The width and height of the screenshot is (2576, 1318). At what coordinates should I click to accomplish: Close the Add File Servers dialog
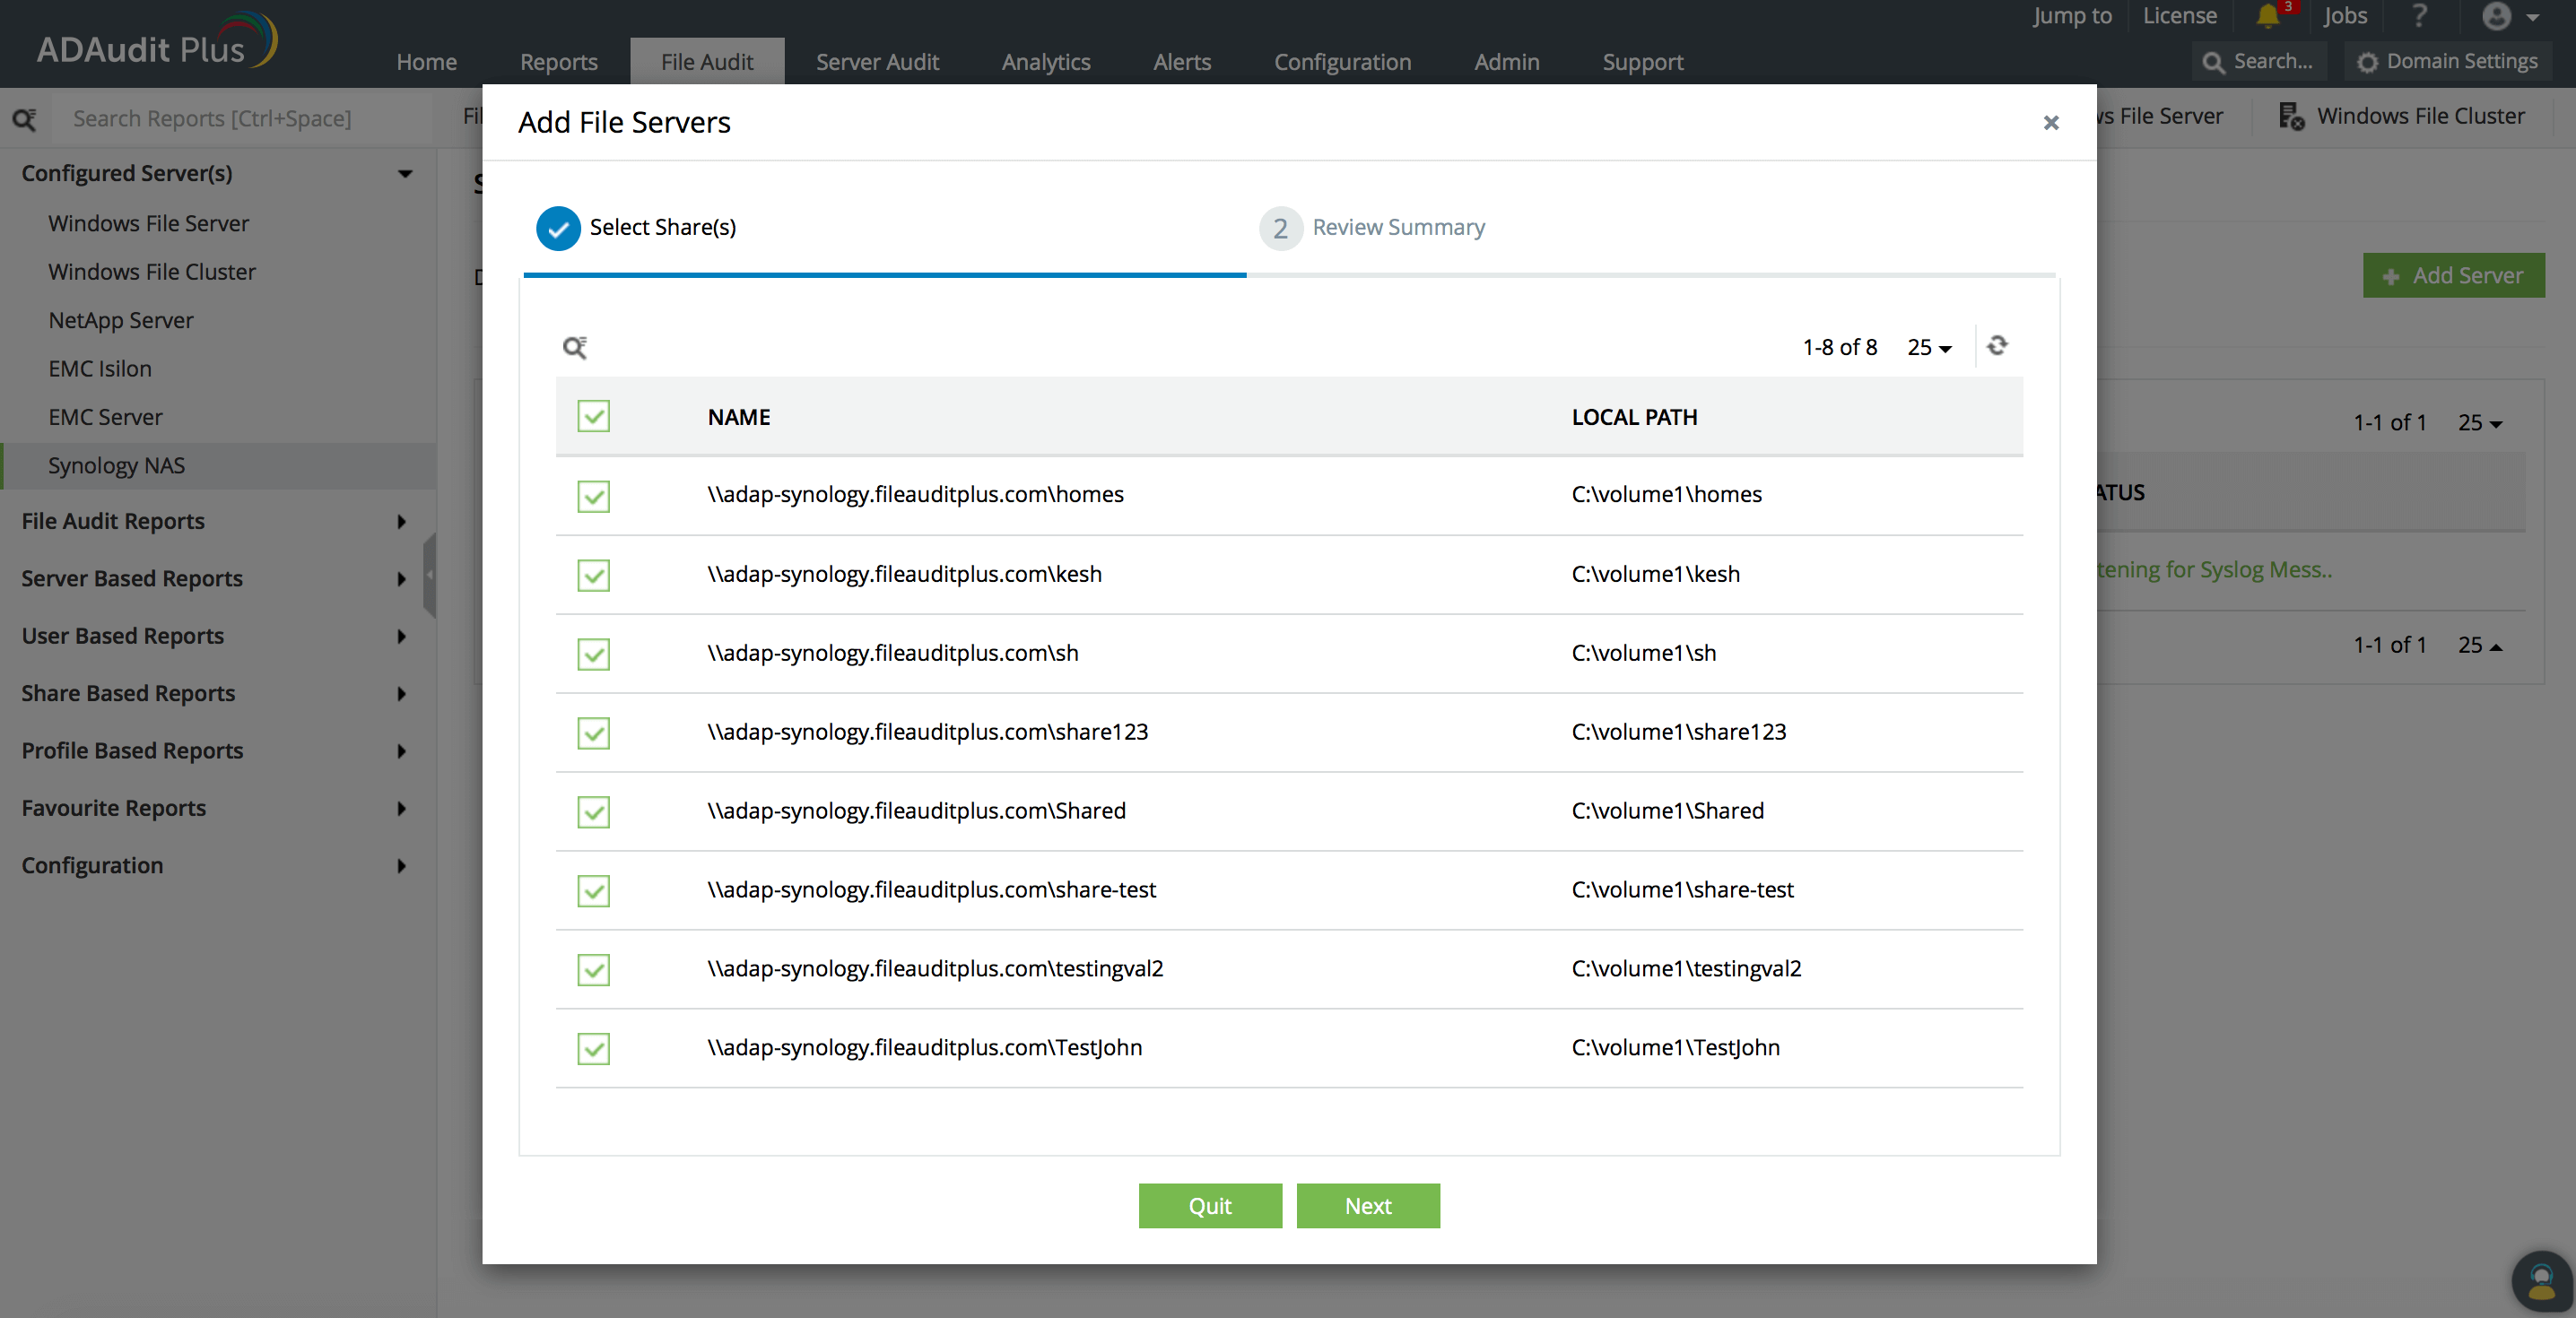(x=2051, y=122)
